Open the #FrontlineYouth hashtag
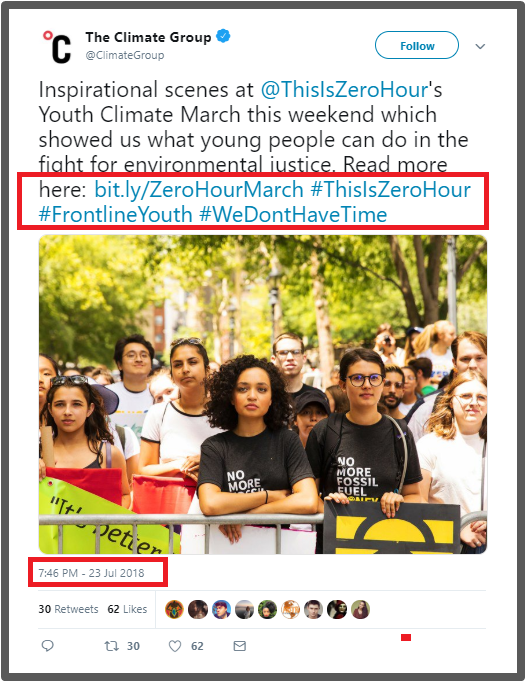 (x=115, y=214)
